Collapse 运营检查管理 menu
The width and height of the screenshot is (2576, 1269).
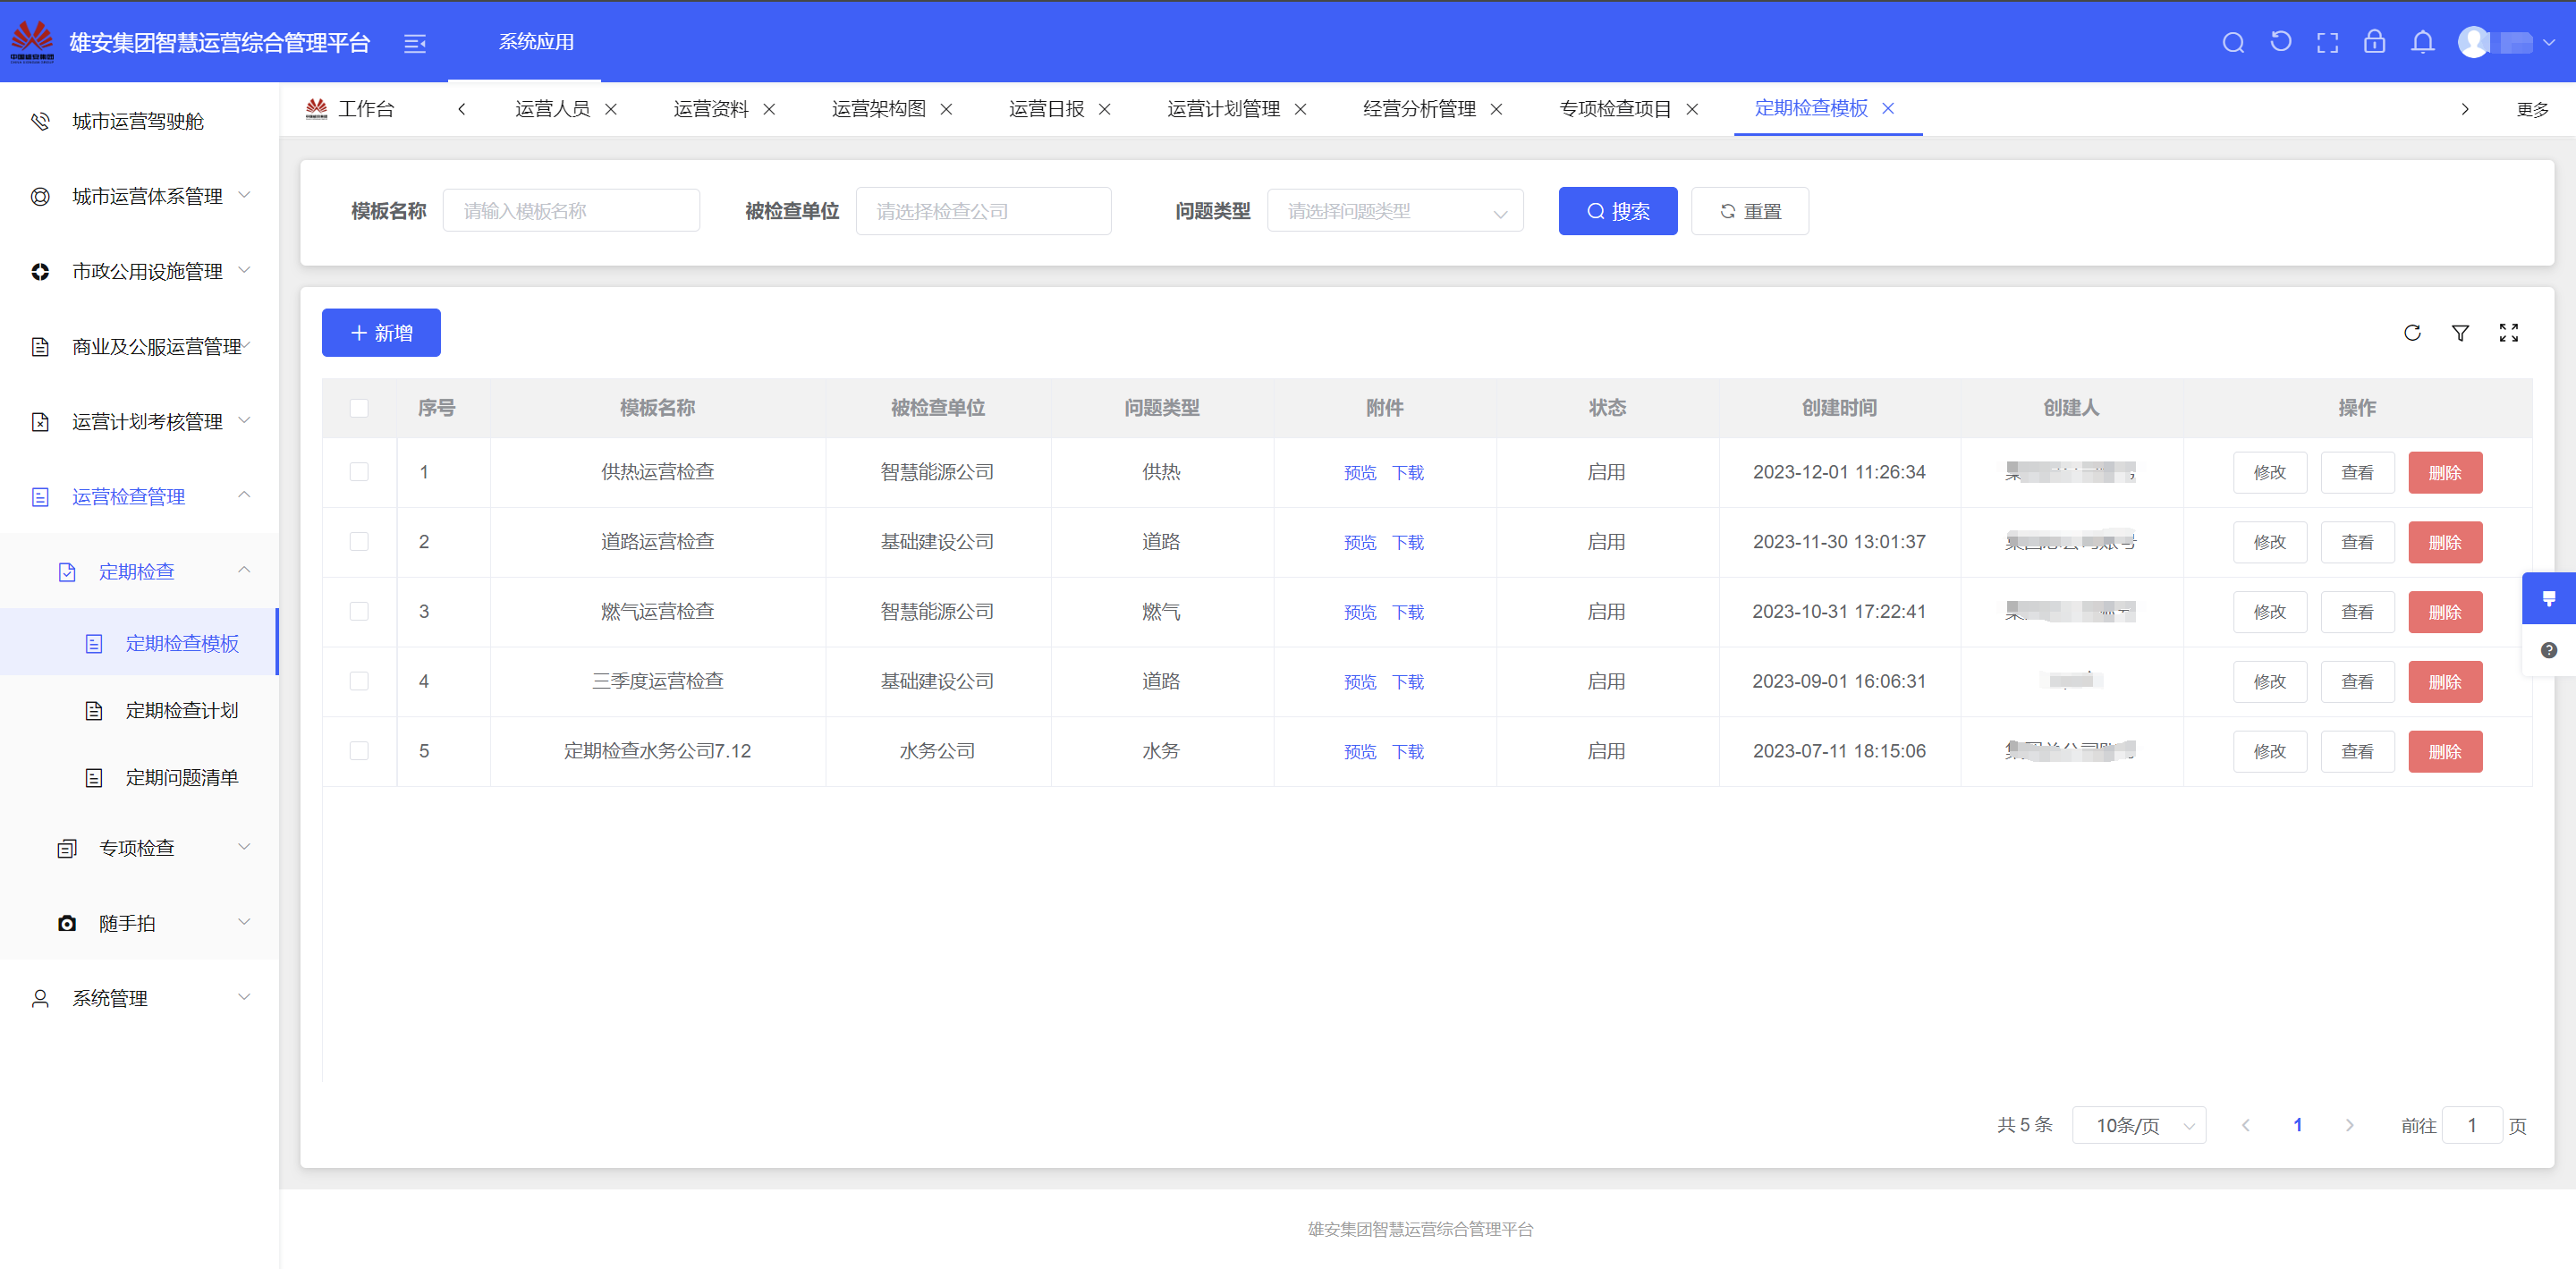point(140,496)
